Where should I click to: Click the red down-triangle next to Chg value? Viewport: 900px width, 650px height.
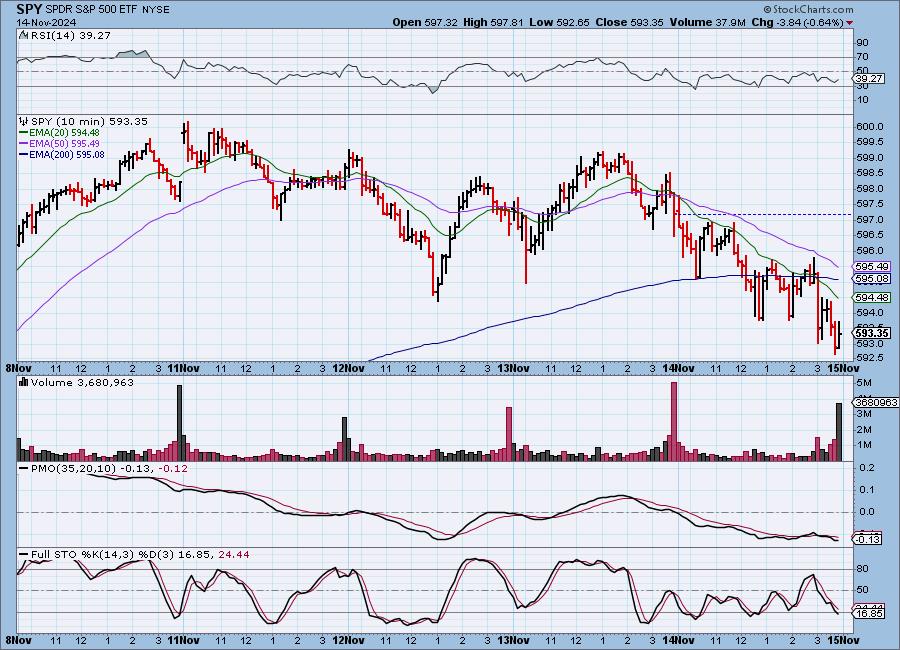[x=849, y=23]
